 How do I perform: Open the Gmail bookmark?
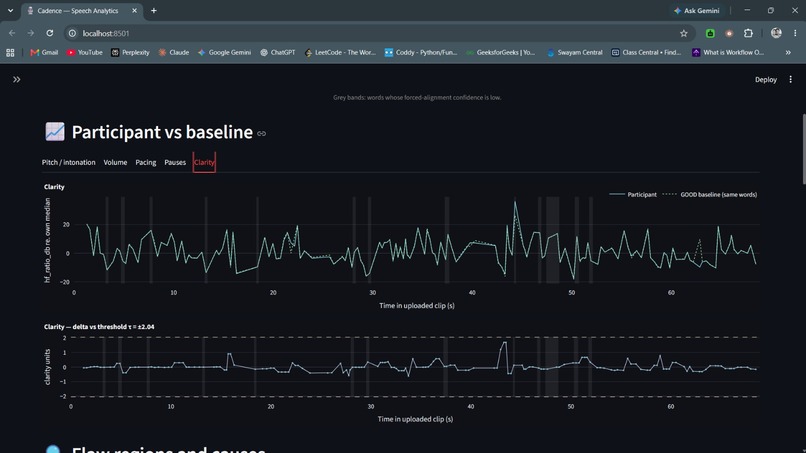pos(44,52)
